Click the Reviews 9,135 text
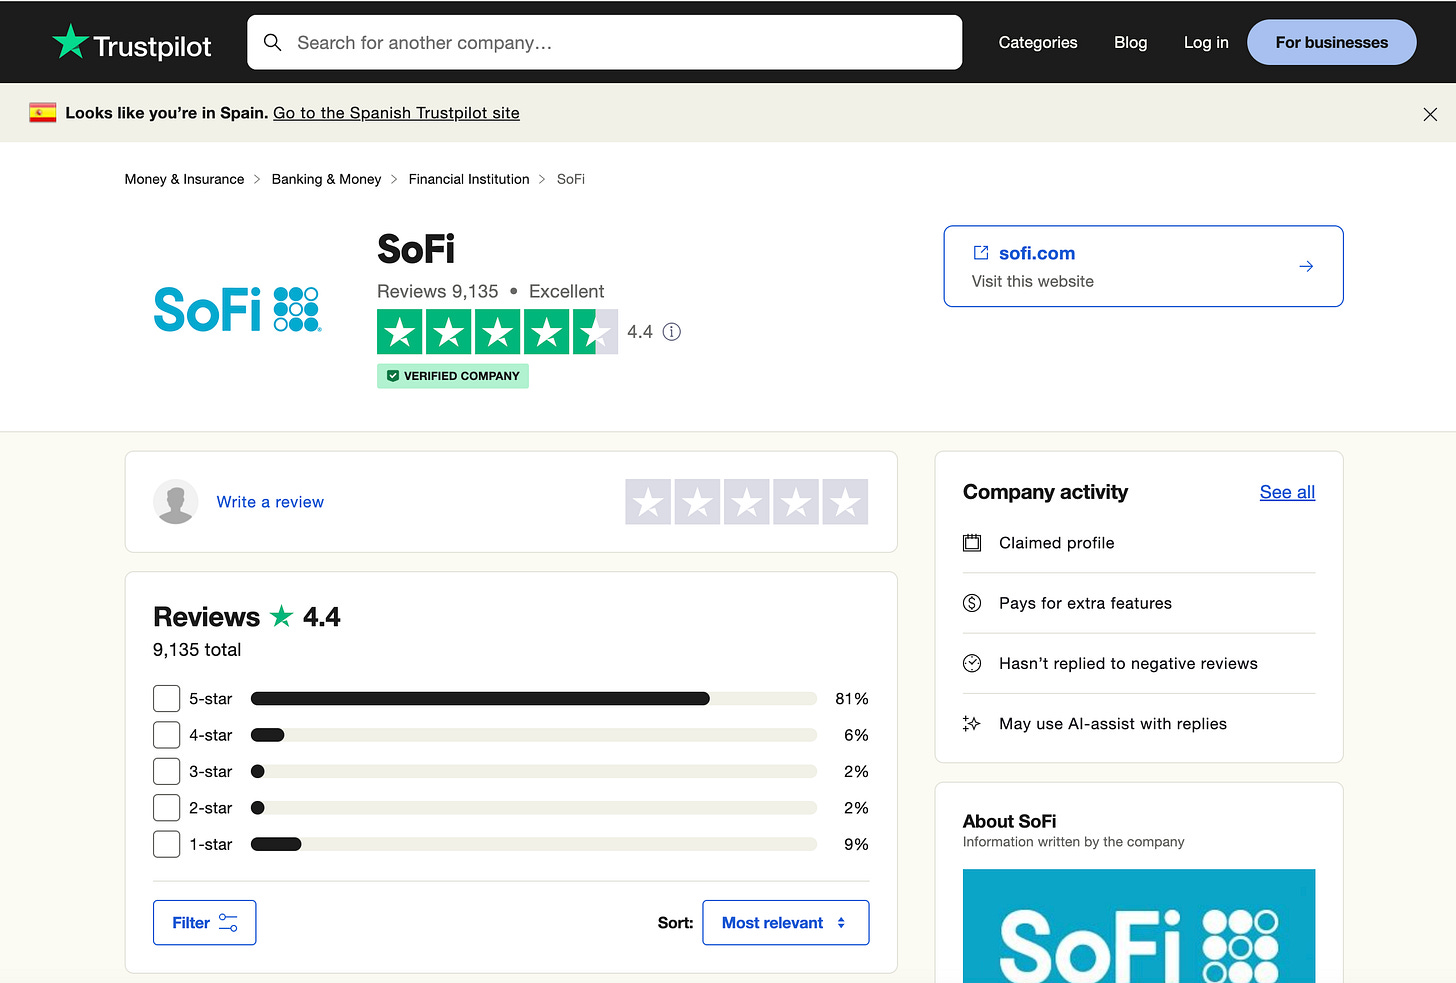 (x=437, y=291)
